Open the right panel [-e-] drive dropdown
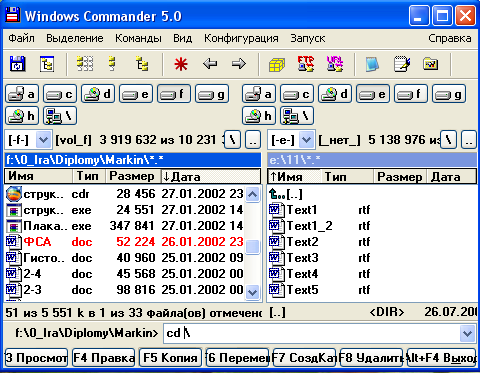The image size is (480, 373). (306, 140)
